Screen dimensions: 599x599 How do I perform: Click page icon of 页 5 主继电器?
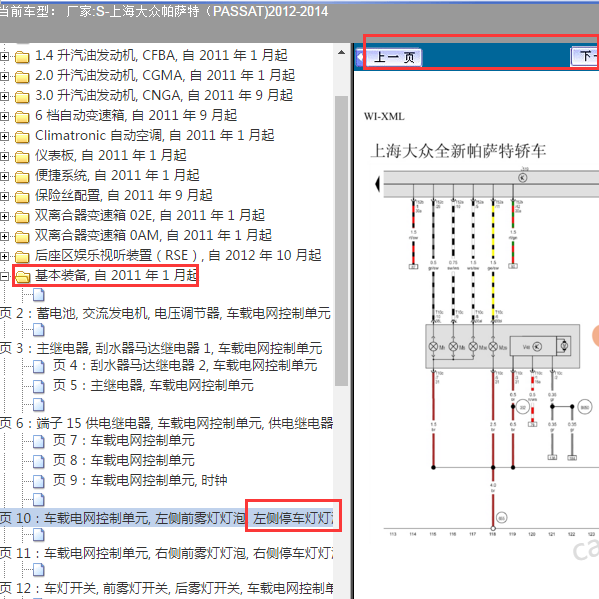(x=39, y=386)
